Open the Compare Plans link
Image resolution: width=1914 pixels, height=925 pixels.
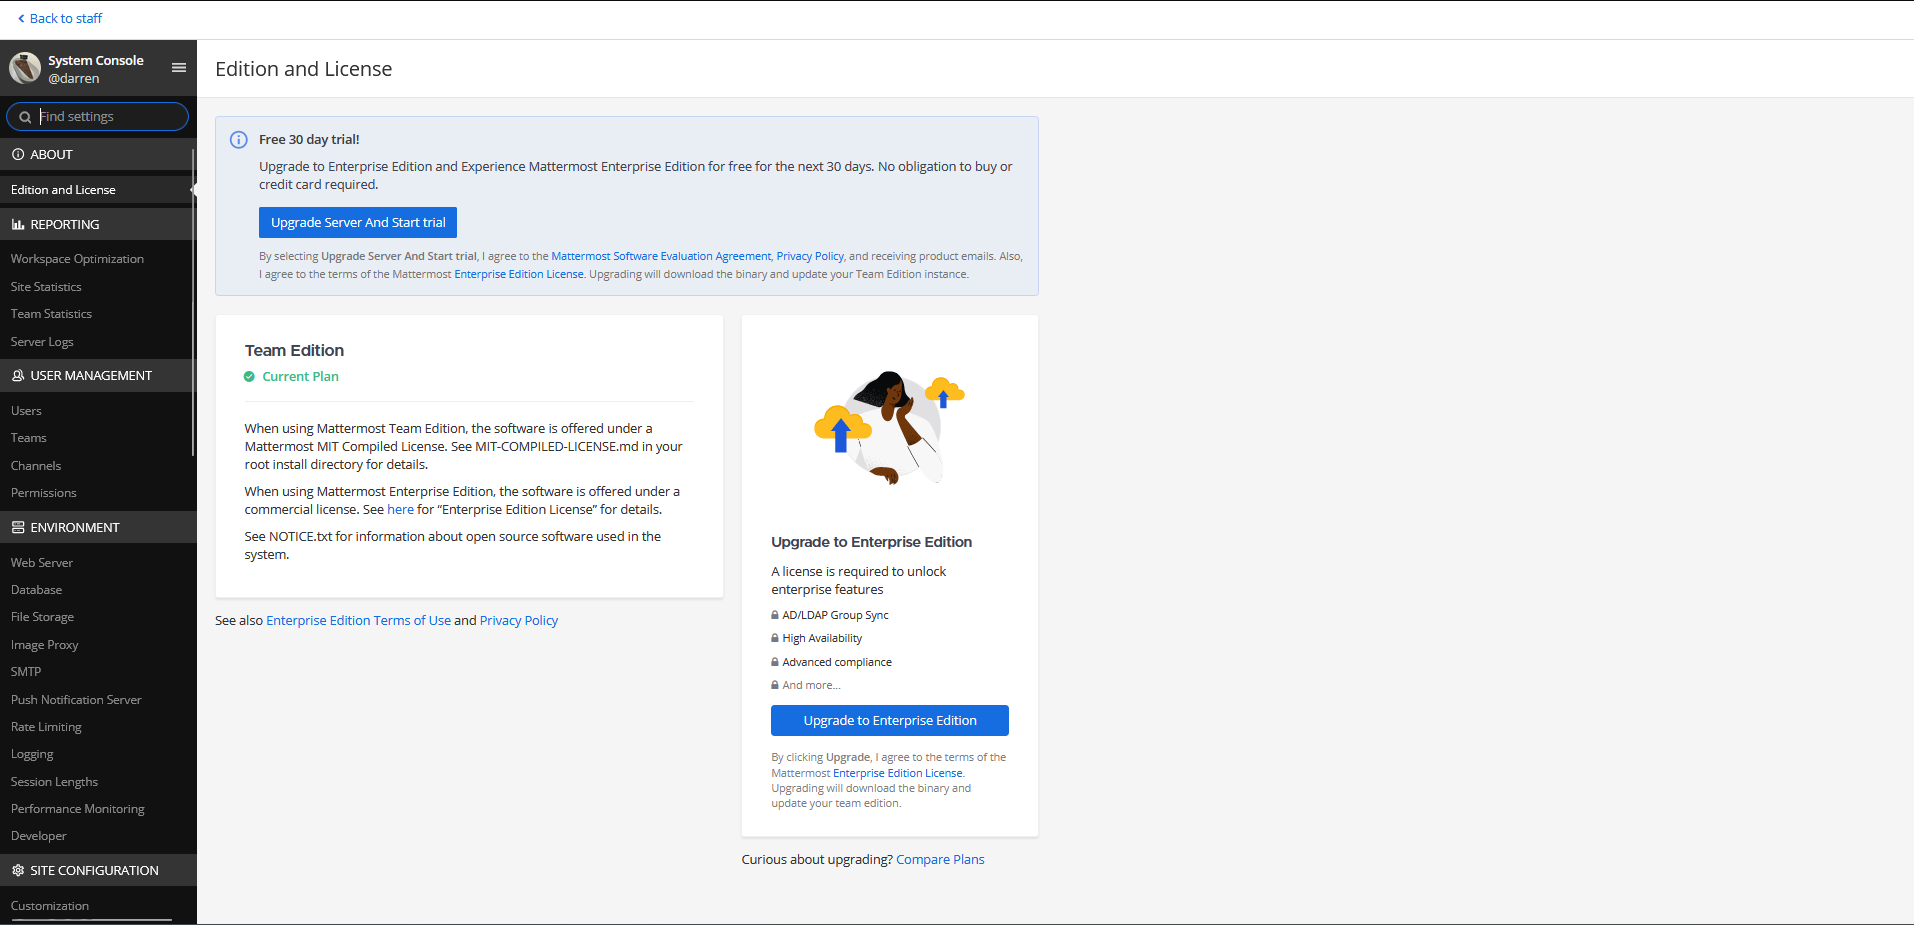point(940,860)
